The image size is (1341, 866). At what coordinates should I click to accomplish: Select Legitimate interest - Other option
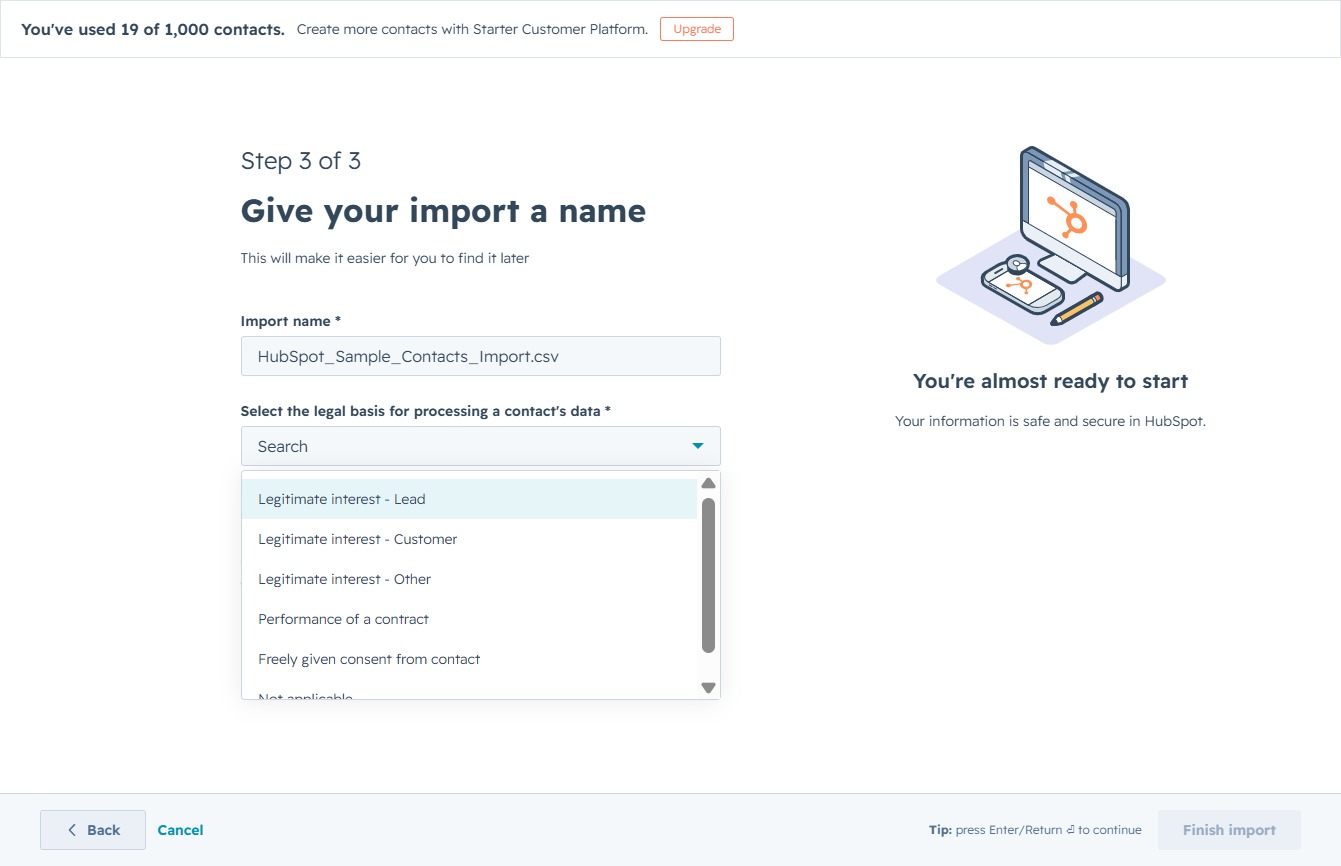(x=469, y=579)
